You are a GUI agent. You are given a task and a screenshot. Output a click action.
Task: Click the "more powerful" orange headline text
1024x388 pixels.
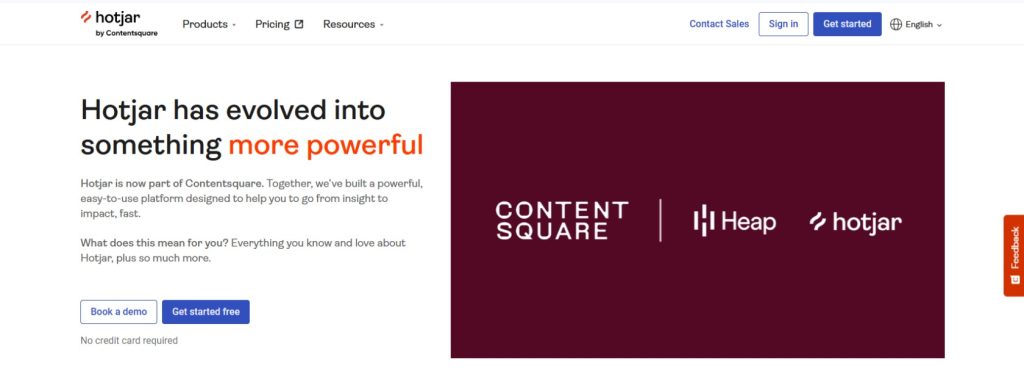coord(326,144)
